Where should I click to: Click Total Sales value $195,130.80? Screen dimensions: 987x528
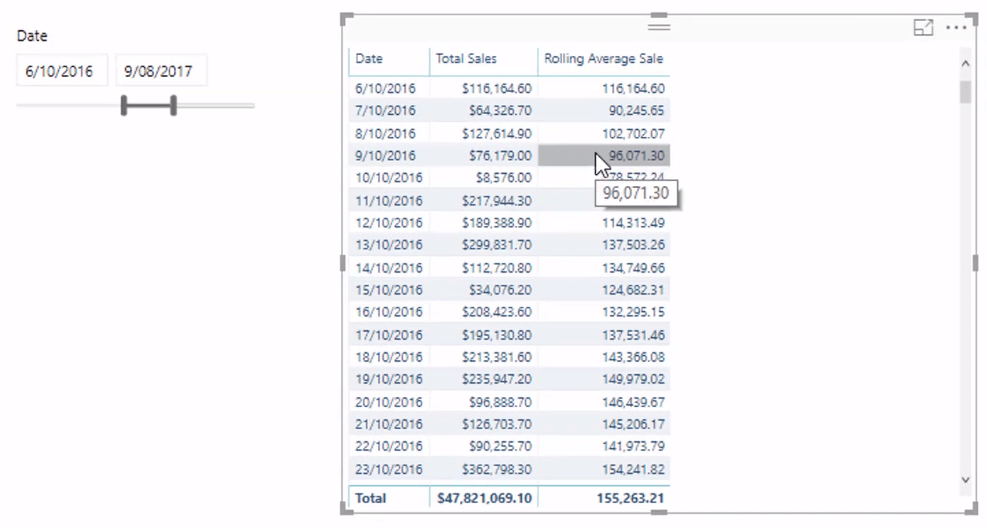pos(497,335)
